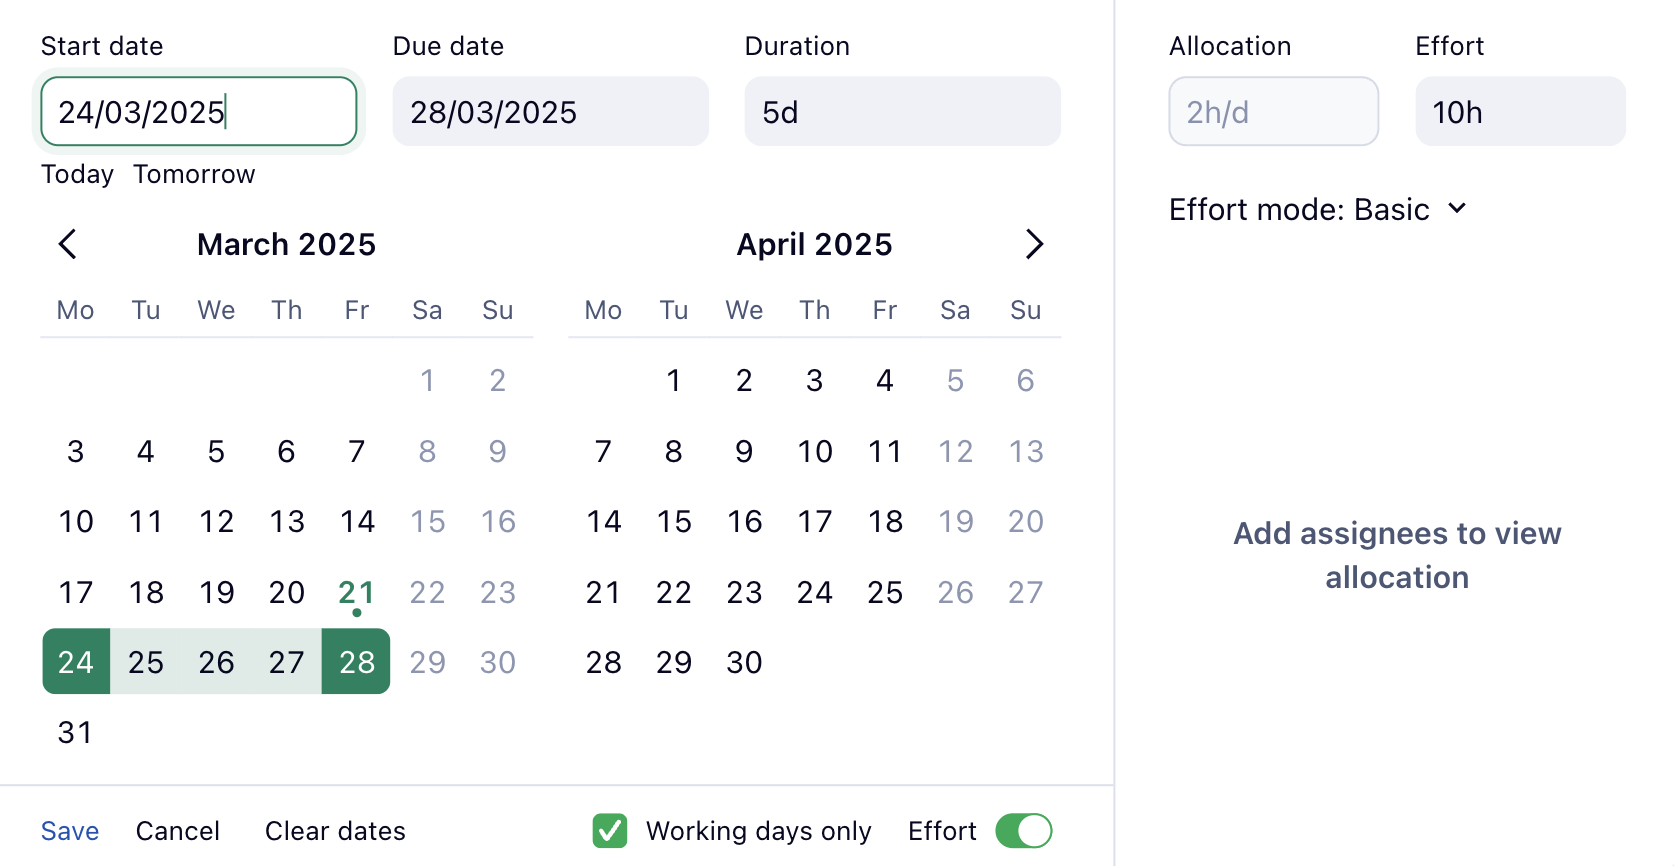Turn off the Effort toggle switch

tap(1024, 831)
